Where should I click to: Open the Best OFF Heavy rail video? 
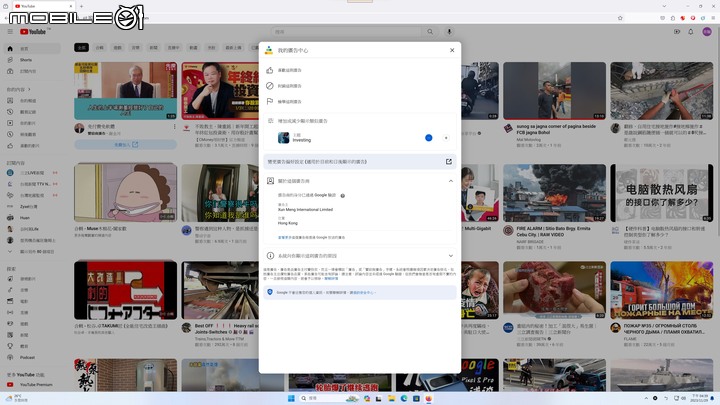[x=220, y=290]
